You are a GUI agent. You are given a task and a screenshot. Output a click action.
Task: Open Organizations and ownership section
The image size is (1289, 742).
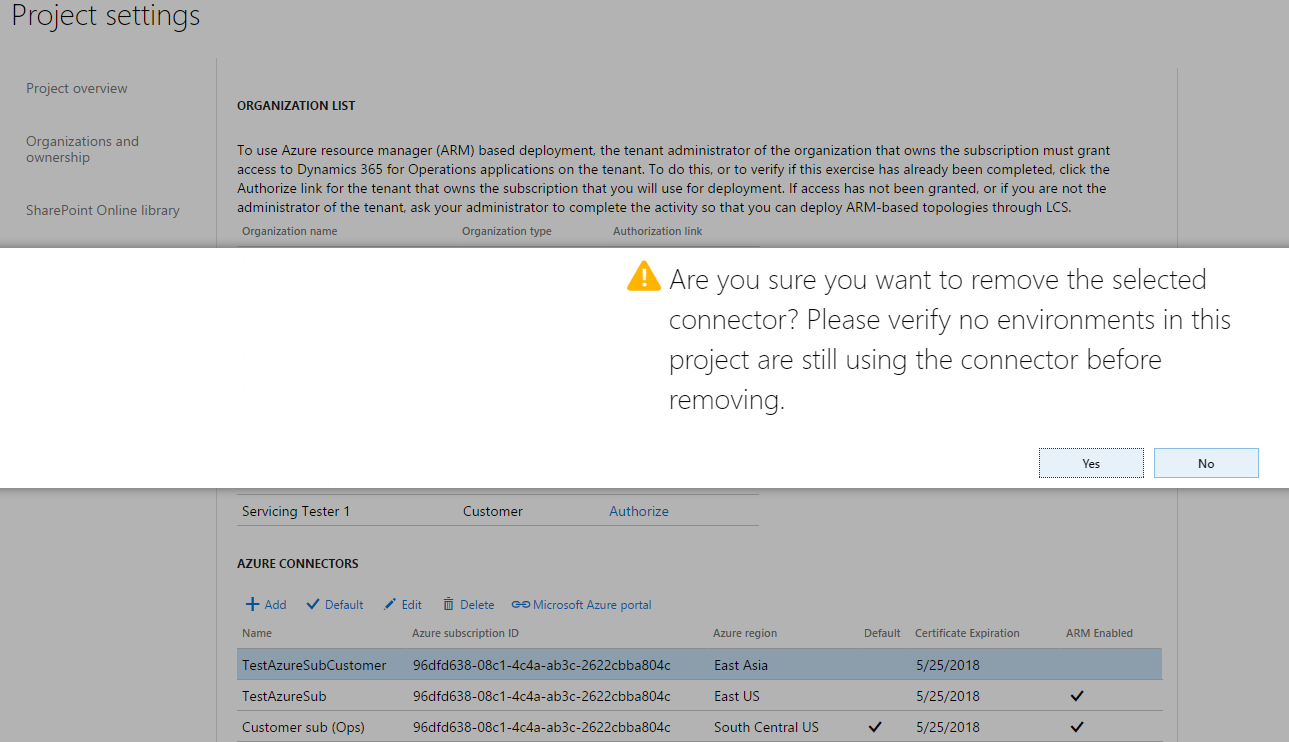82,149
